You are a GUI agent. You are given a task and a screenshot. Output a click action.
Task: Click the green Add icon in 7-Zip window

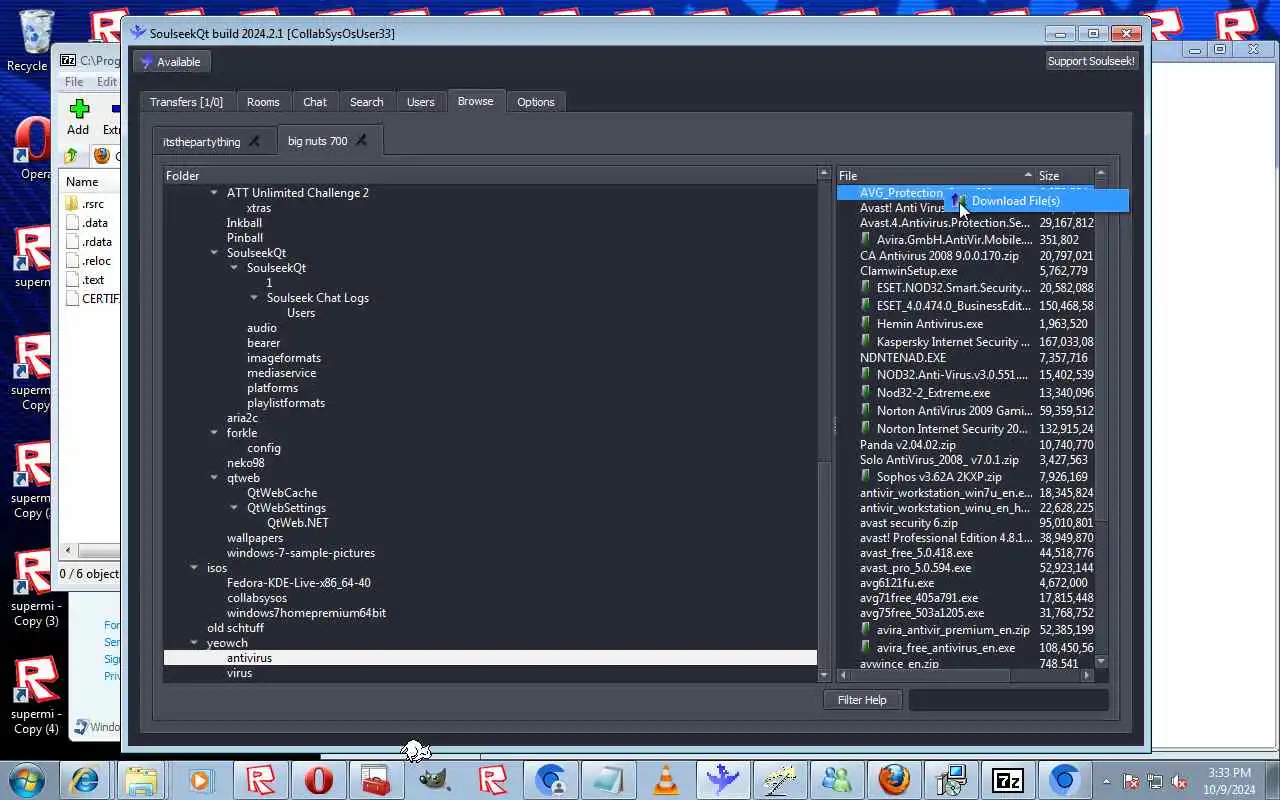click(x=78, y=108)
